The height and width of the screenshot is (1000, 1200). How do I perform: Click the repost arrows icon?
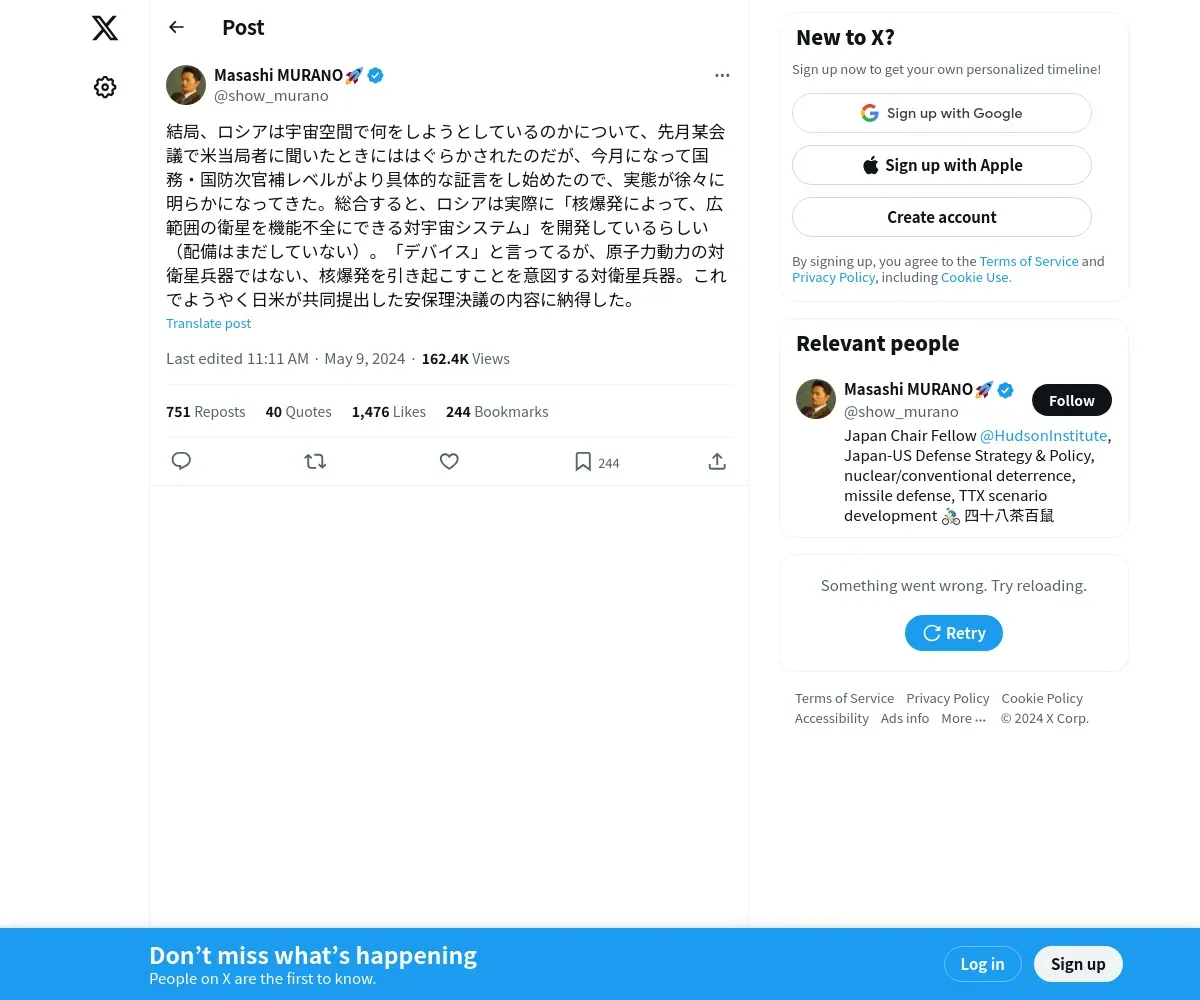point(315,461)
